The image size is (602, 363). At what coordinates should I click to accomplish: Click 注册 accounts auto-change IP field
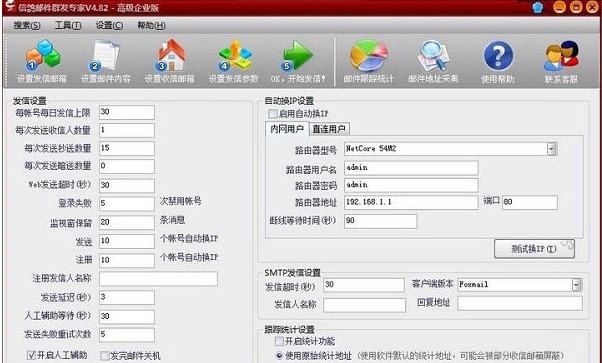(127, 260)
